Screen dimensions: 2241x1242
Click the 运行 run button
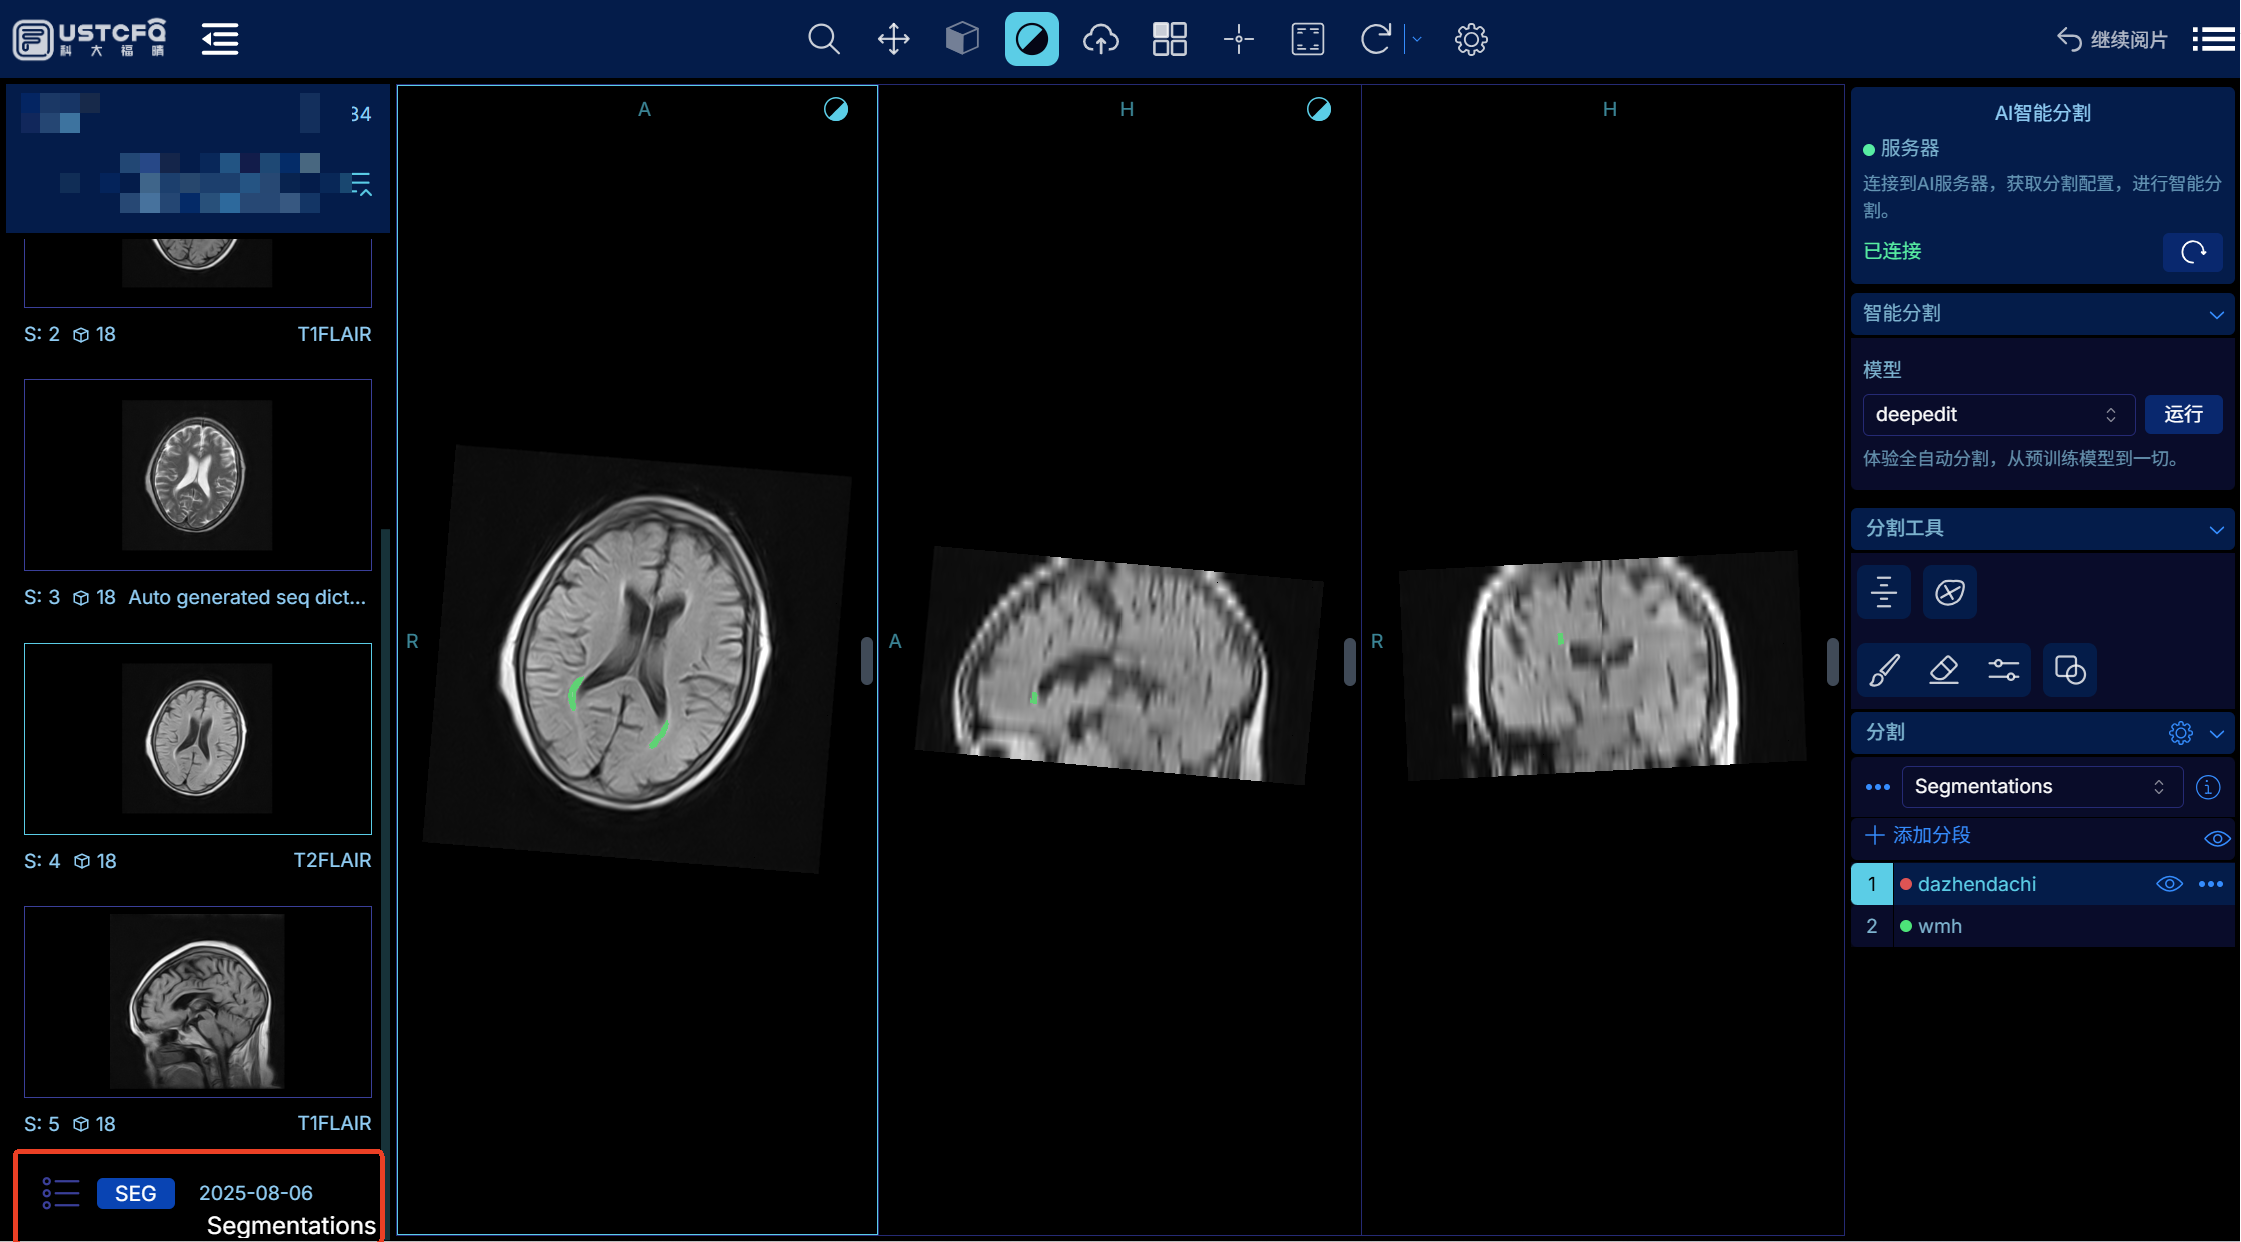coord(2183,415)
